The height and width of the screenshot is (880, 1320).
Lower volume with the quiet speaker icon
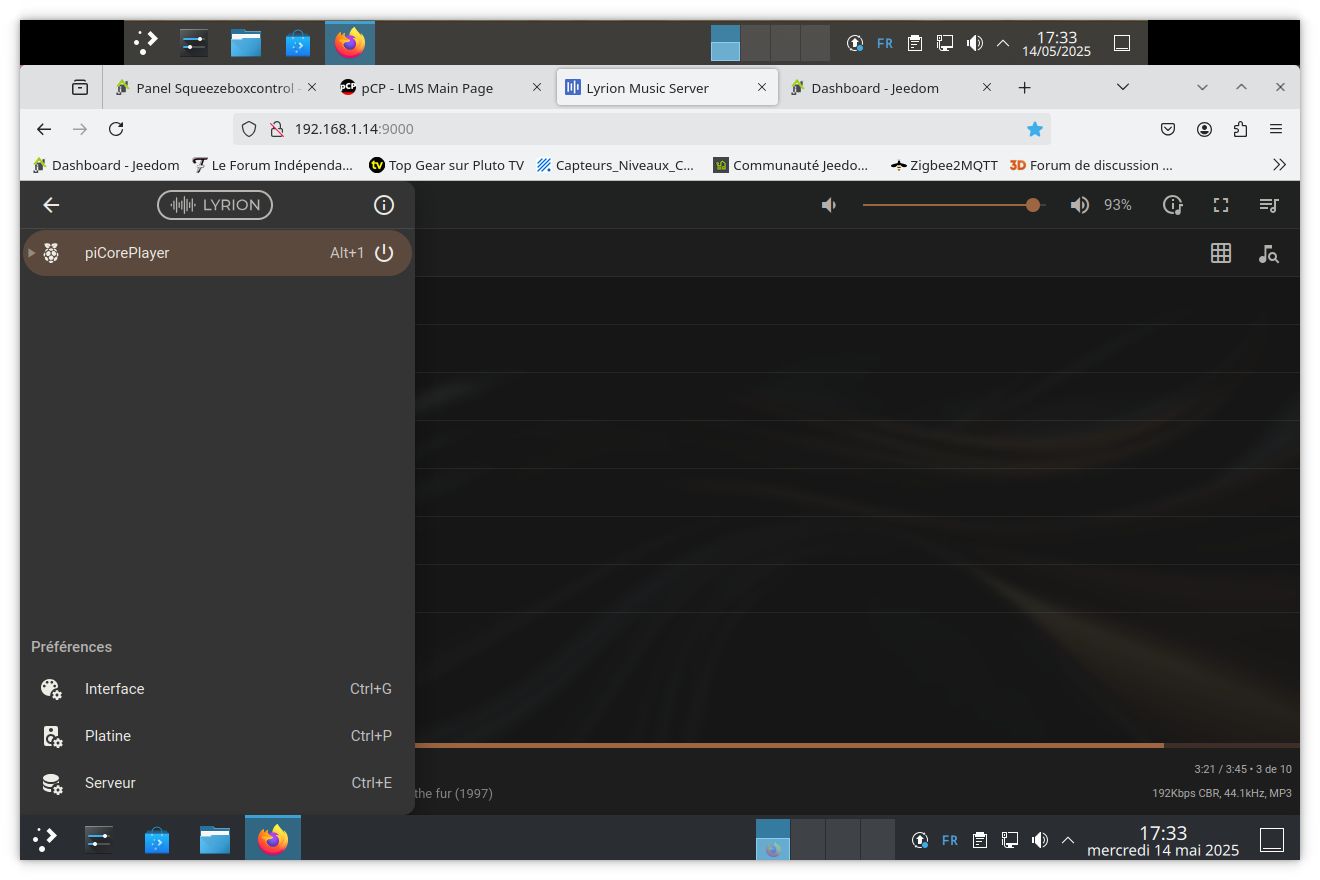pos(829,205)
